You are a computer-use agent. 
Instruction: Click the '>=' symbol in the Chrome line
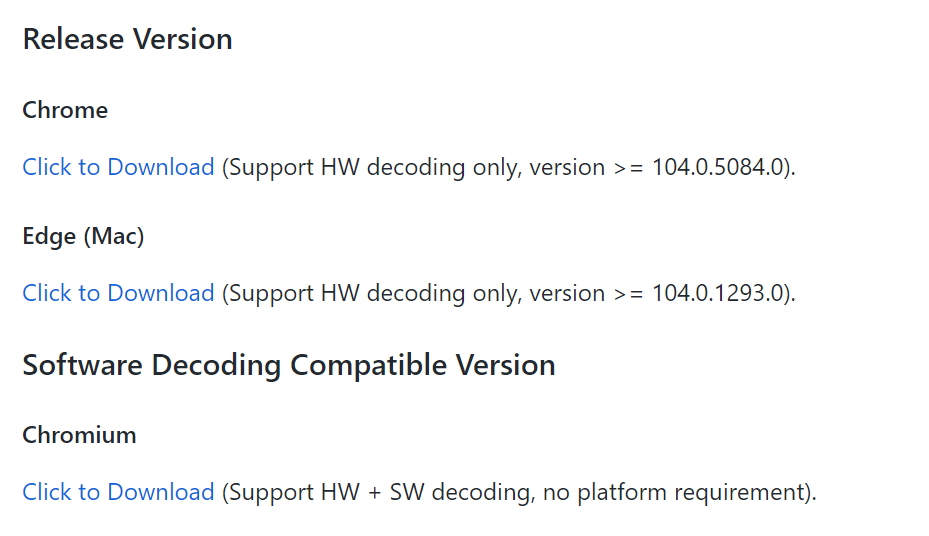[x=629, y=168]
